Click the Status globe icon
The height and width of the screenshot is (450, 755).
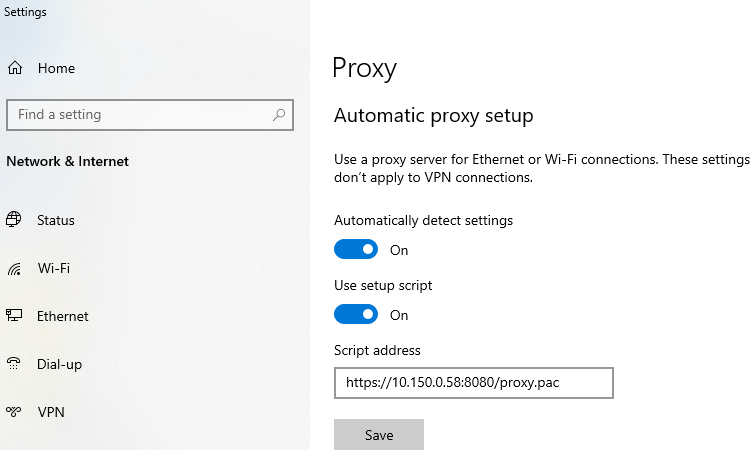pos(14,220)
